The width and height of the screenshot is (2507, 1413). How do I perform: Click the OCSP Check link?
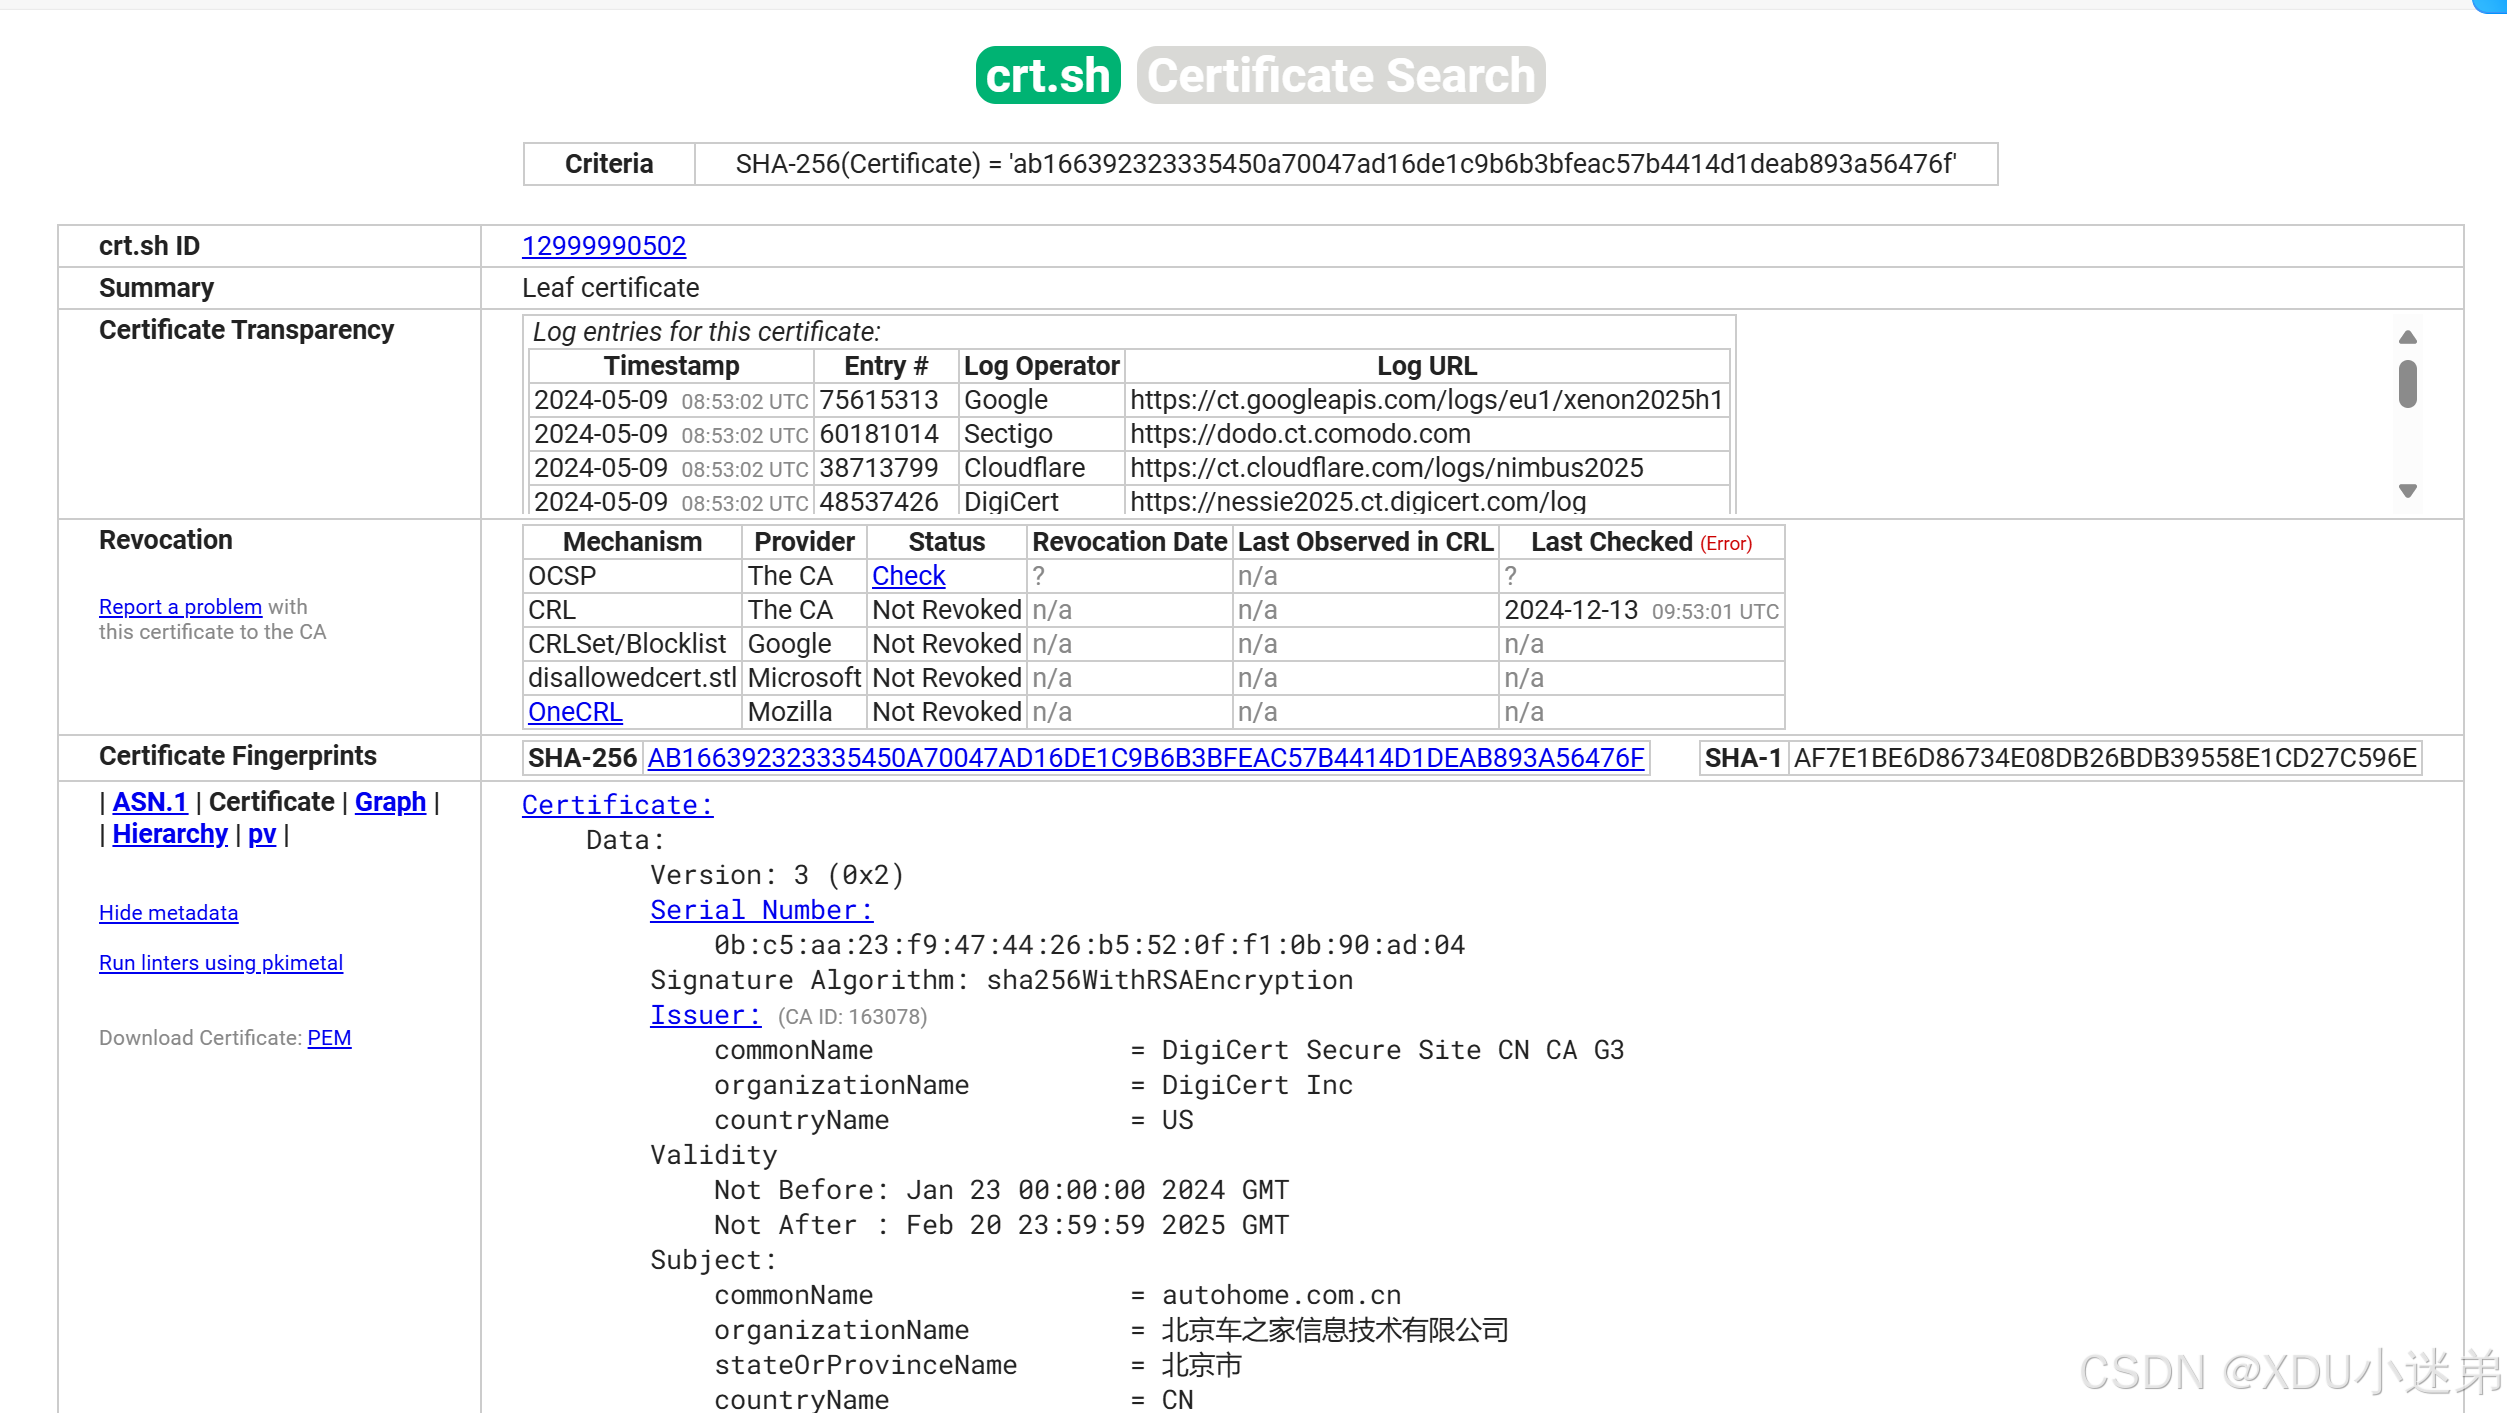pos(907,576)
